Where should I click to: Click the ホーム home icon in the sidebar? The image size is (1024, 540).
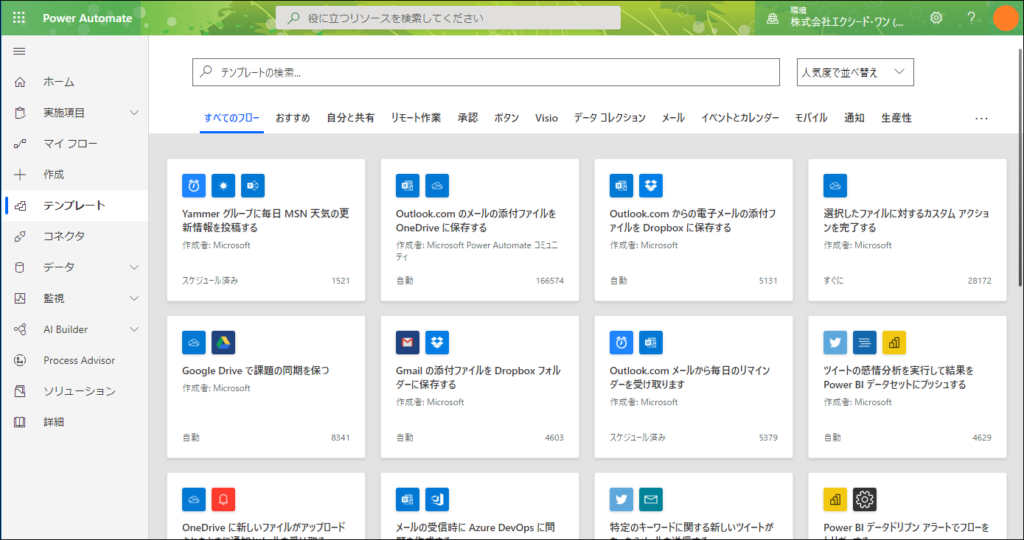tap(20, 82)
